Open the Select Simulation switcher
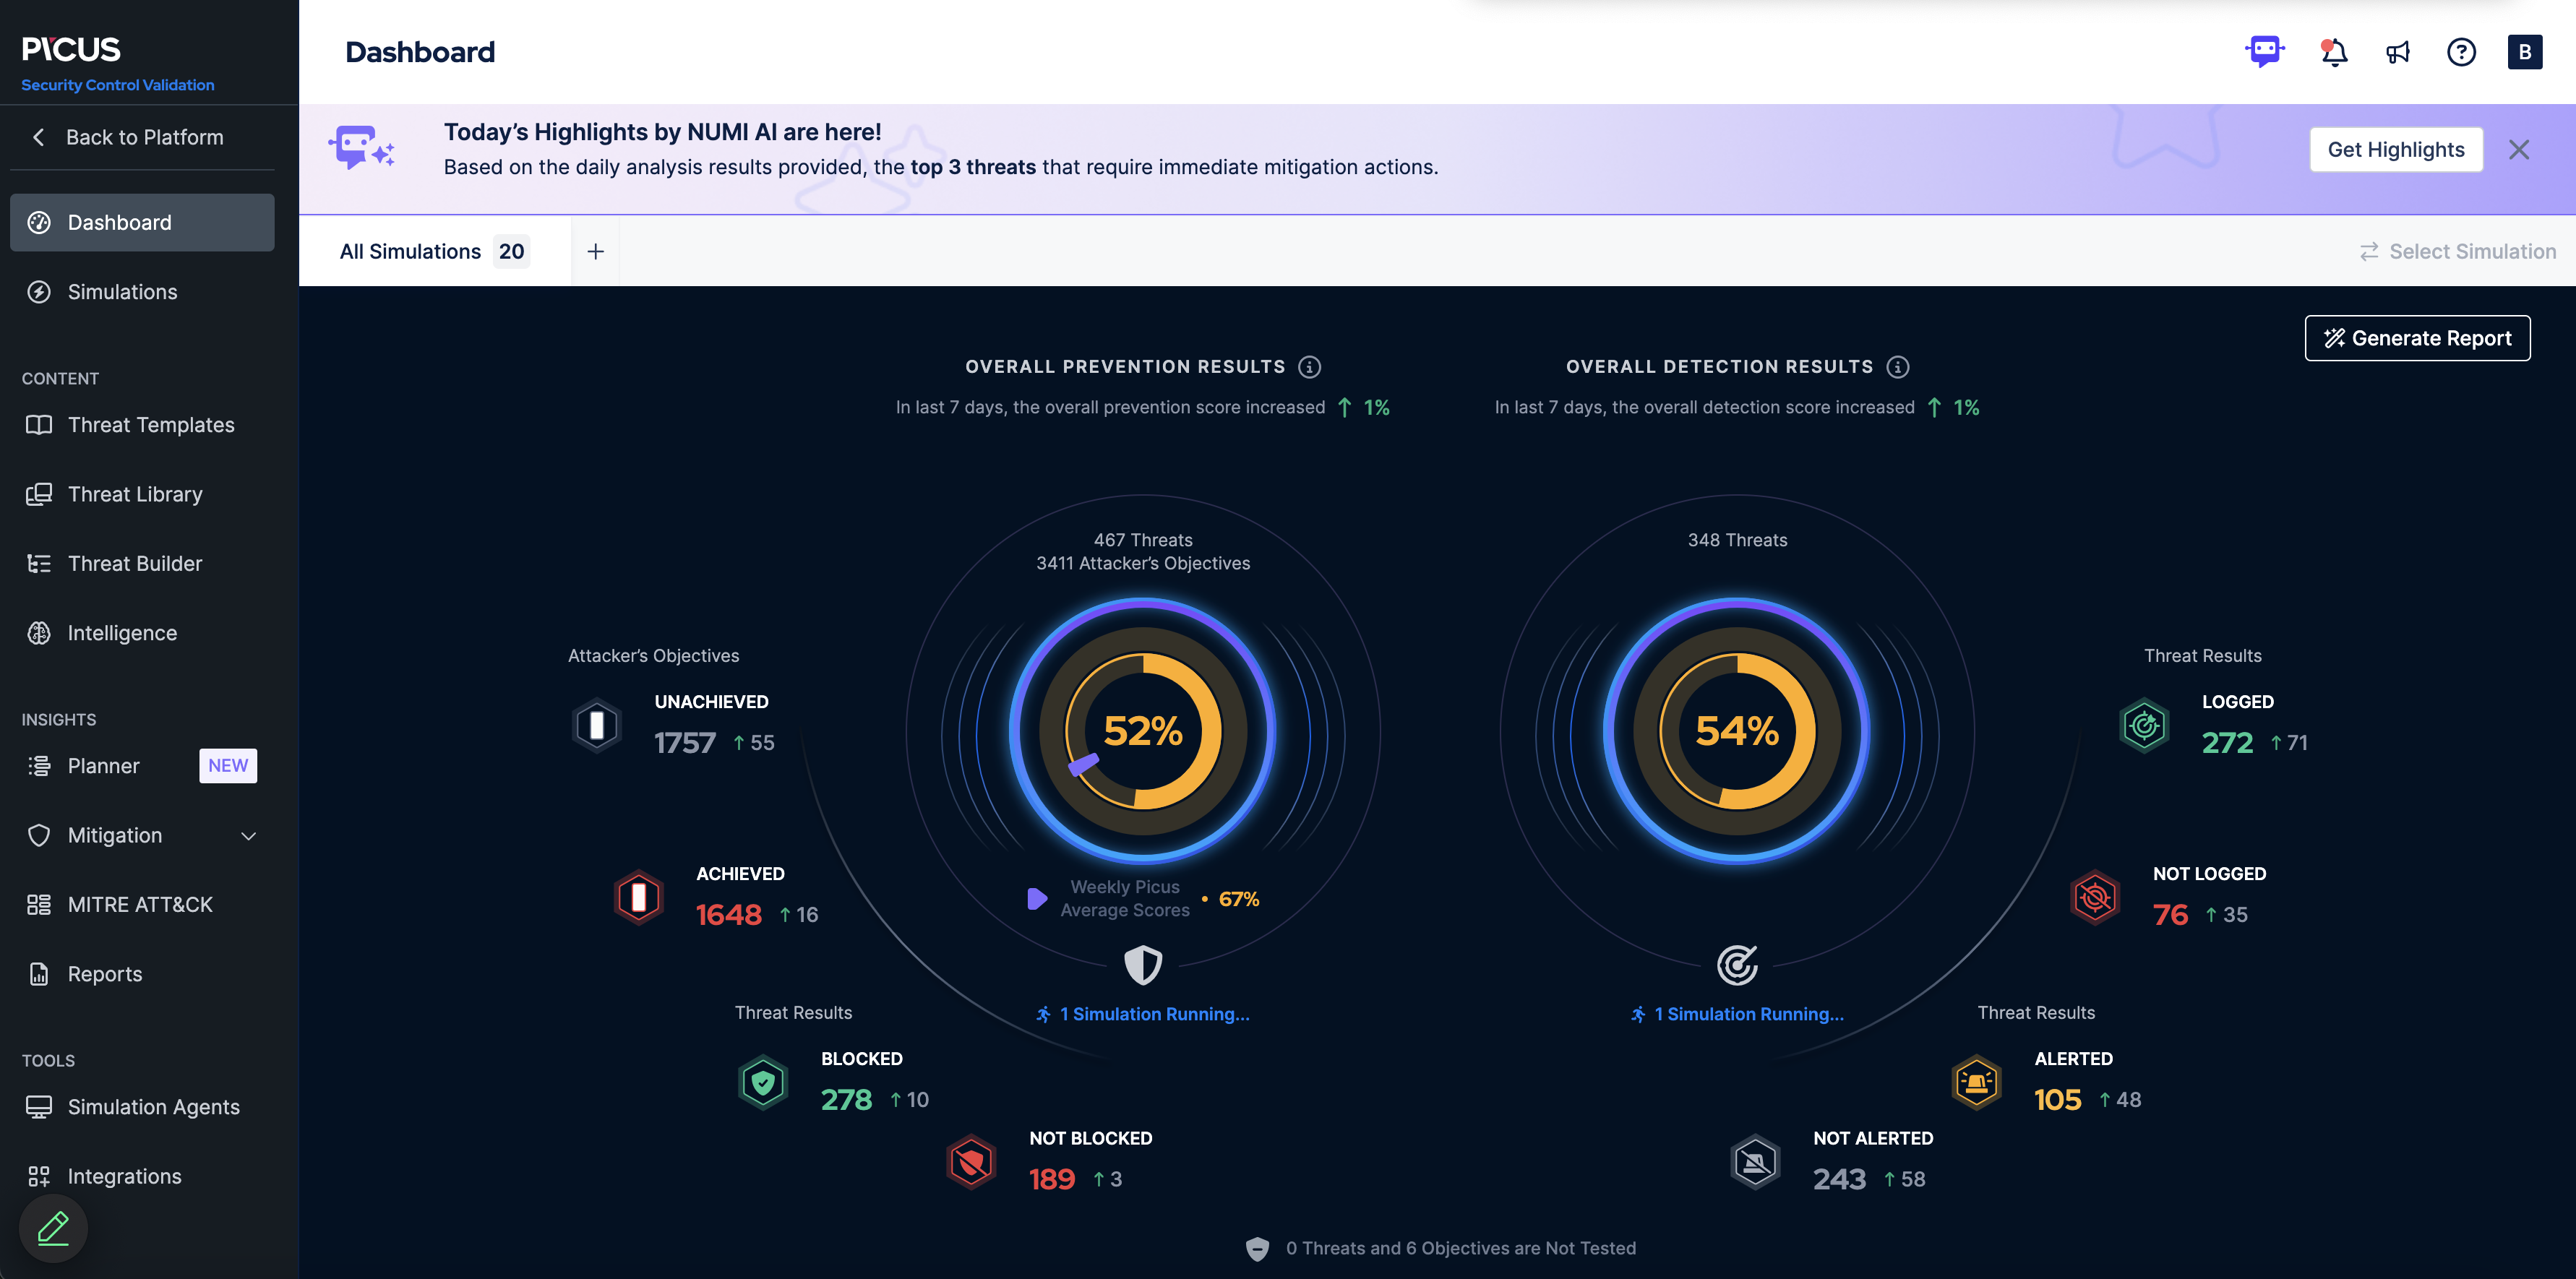Screen dimensions: 2576x1279 click(x=2457, y=252)
